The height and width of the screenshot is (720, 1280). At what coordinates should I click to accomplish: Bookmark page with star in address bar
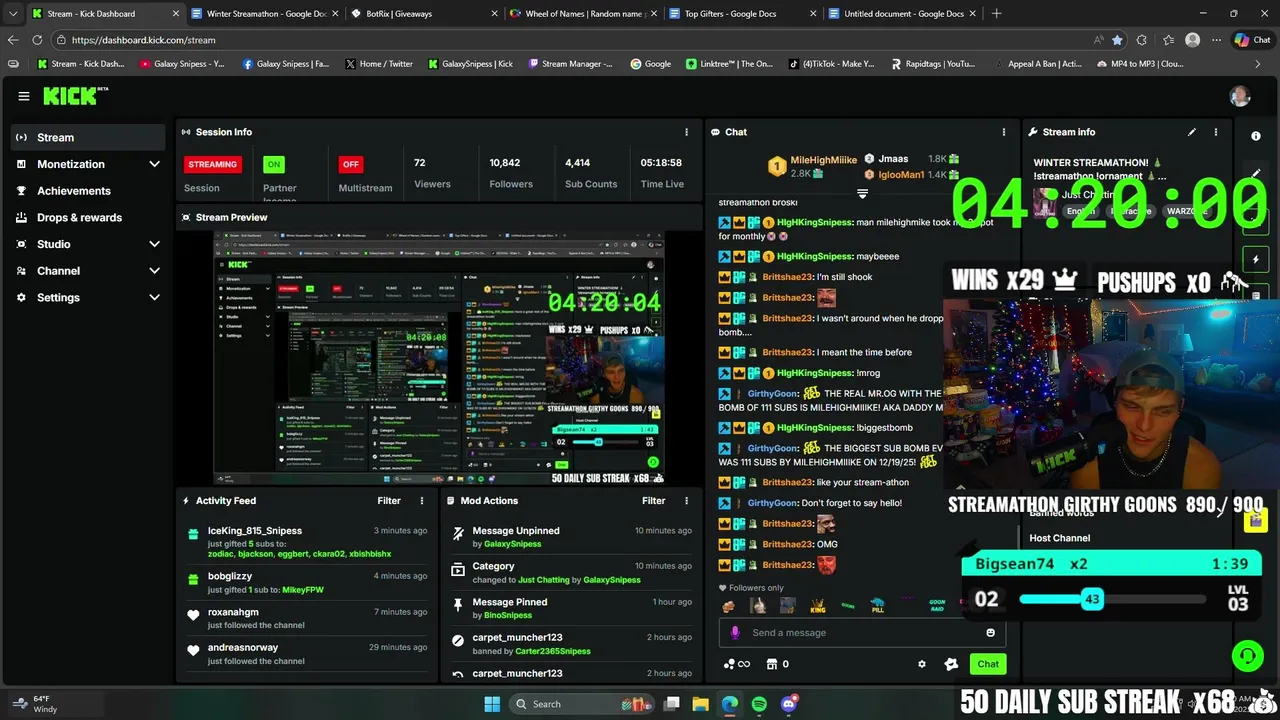tap(1117, 40)
